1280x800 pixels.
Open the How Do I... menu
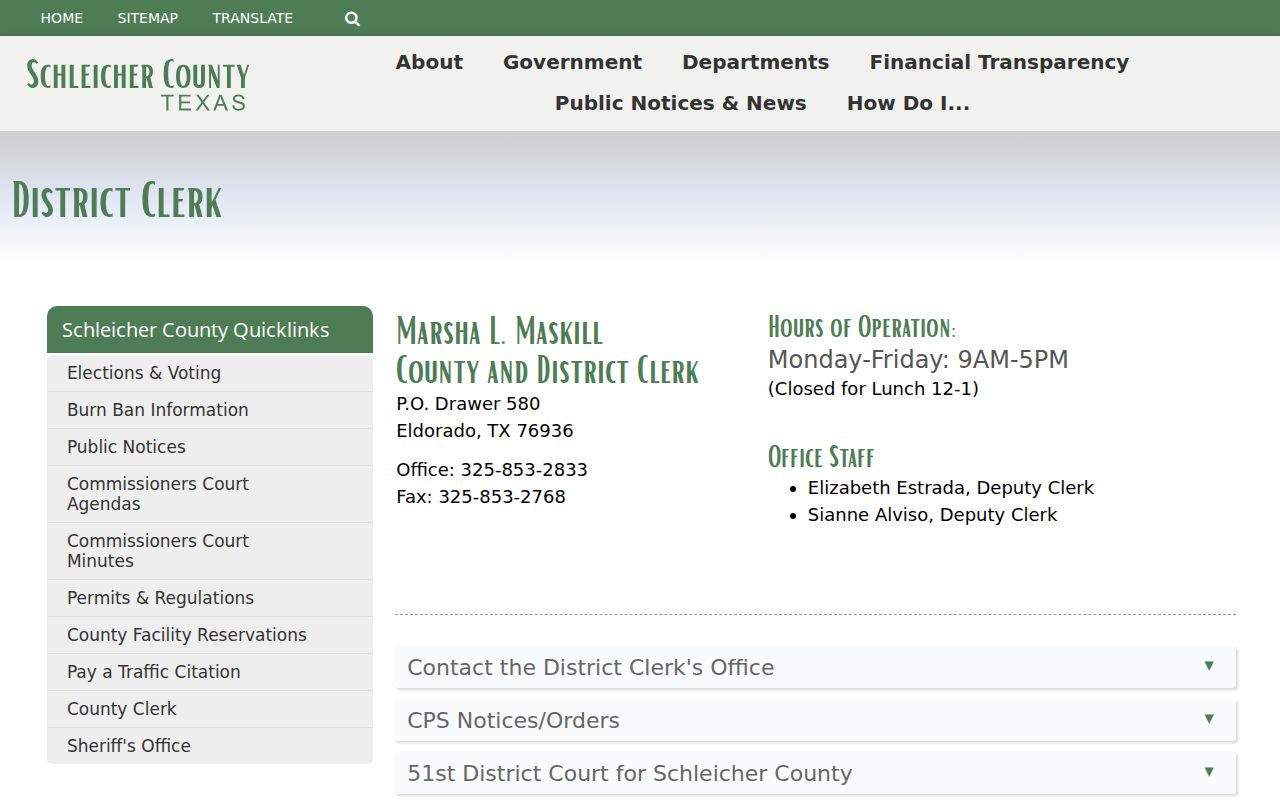pyautogui.click(x=908, y=103)
